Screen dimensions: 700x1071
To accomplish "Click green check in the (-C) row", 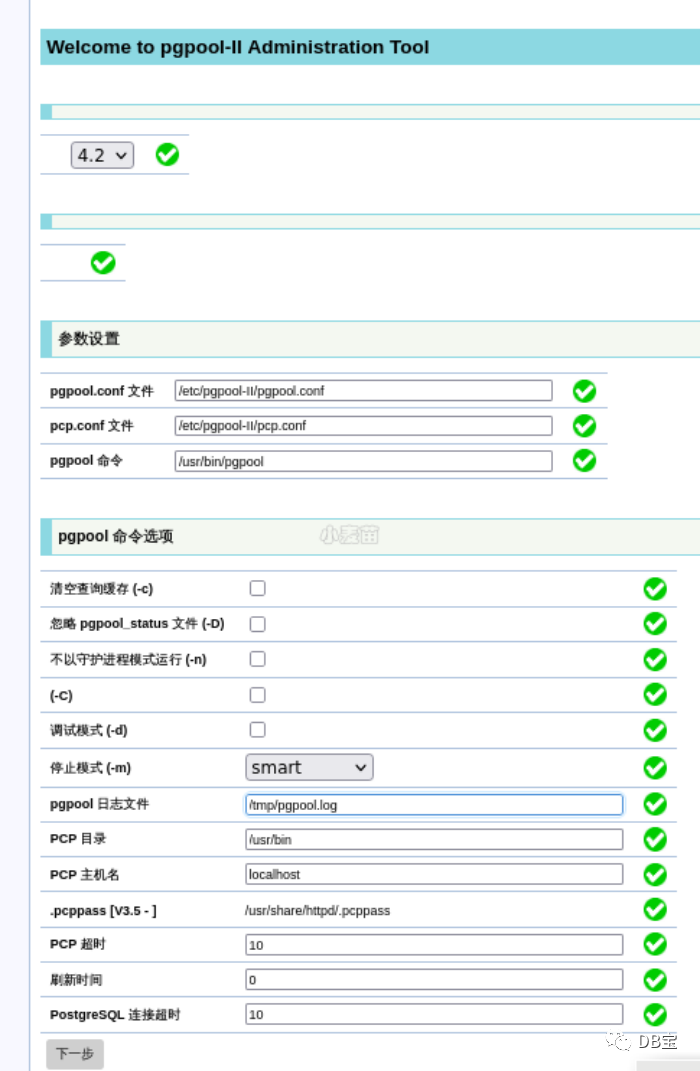I will (655, 695).
